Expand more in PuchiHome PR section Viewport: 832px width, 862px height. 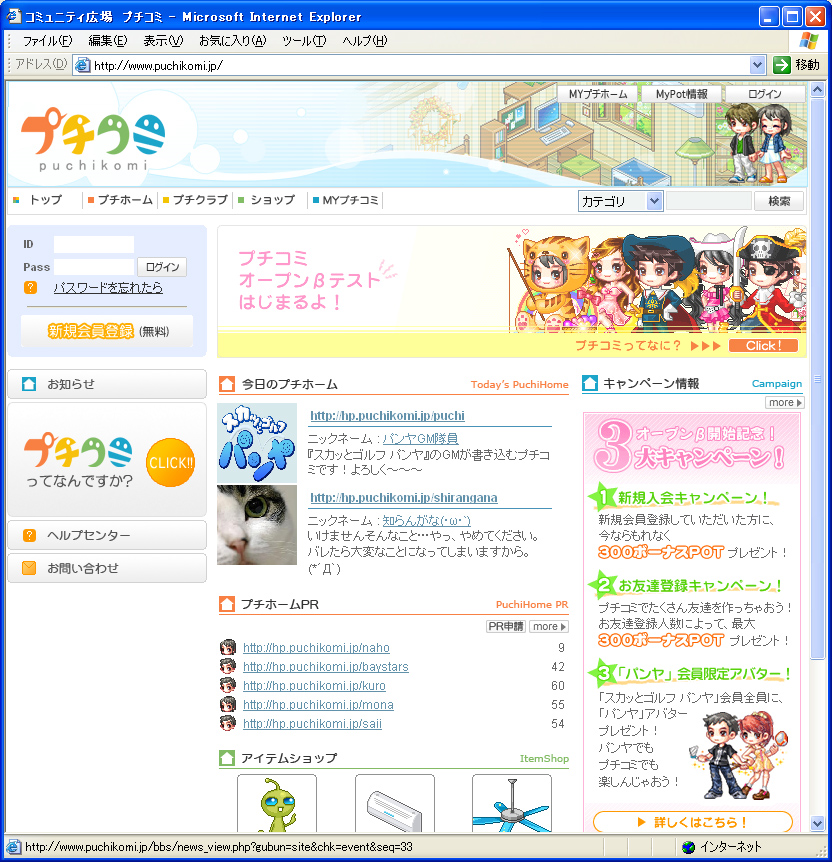tap(549, 626)
